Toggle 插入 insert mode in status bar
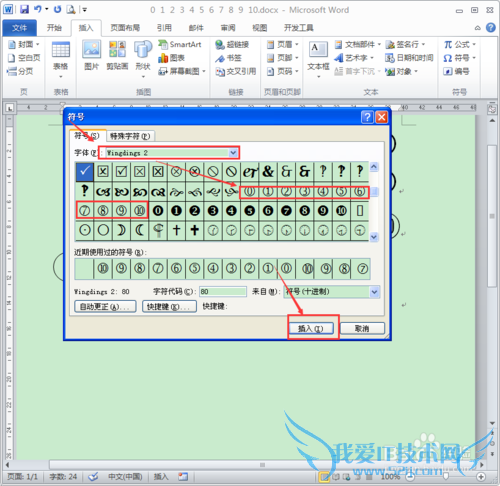500x486 pixels. pyautogui.click(x=161, y=477)
